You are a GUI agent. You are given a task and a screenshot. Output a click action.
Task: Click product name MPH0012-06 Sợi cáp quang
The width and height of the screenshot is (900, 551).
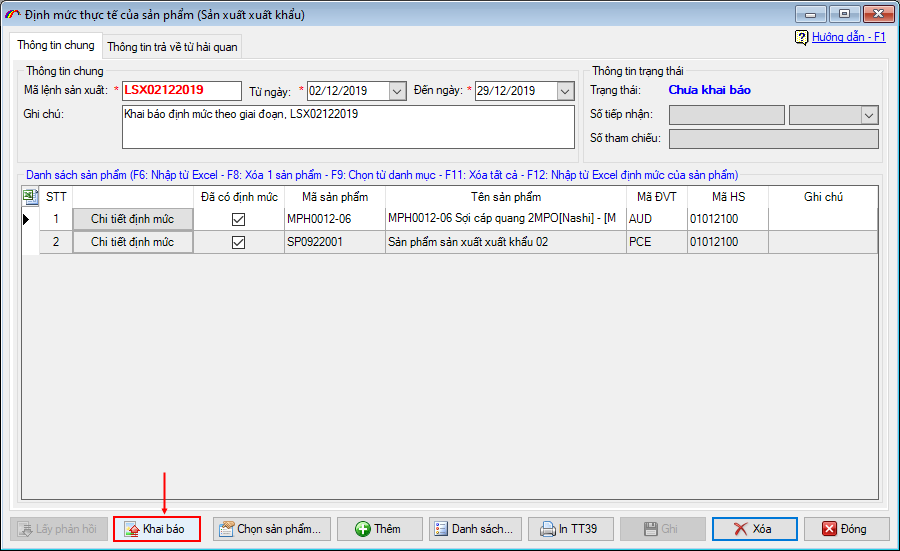coord(506,219)
